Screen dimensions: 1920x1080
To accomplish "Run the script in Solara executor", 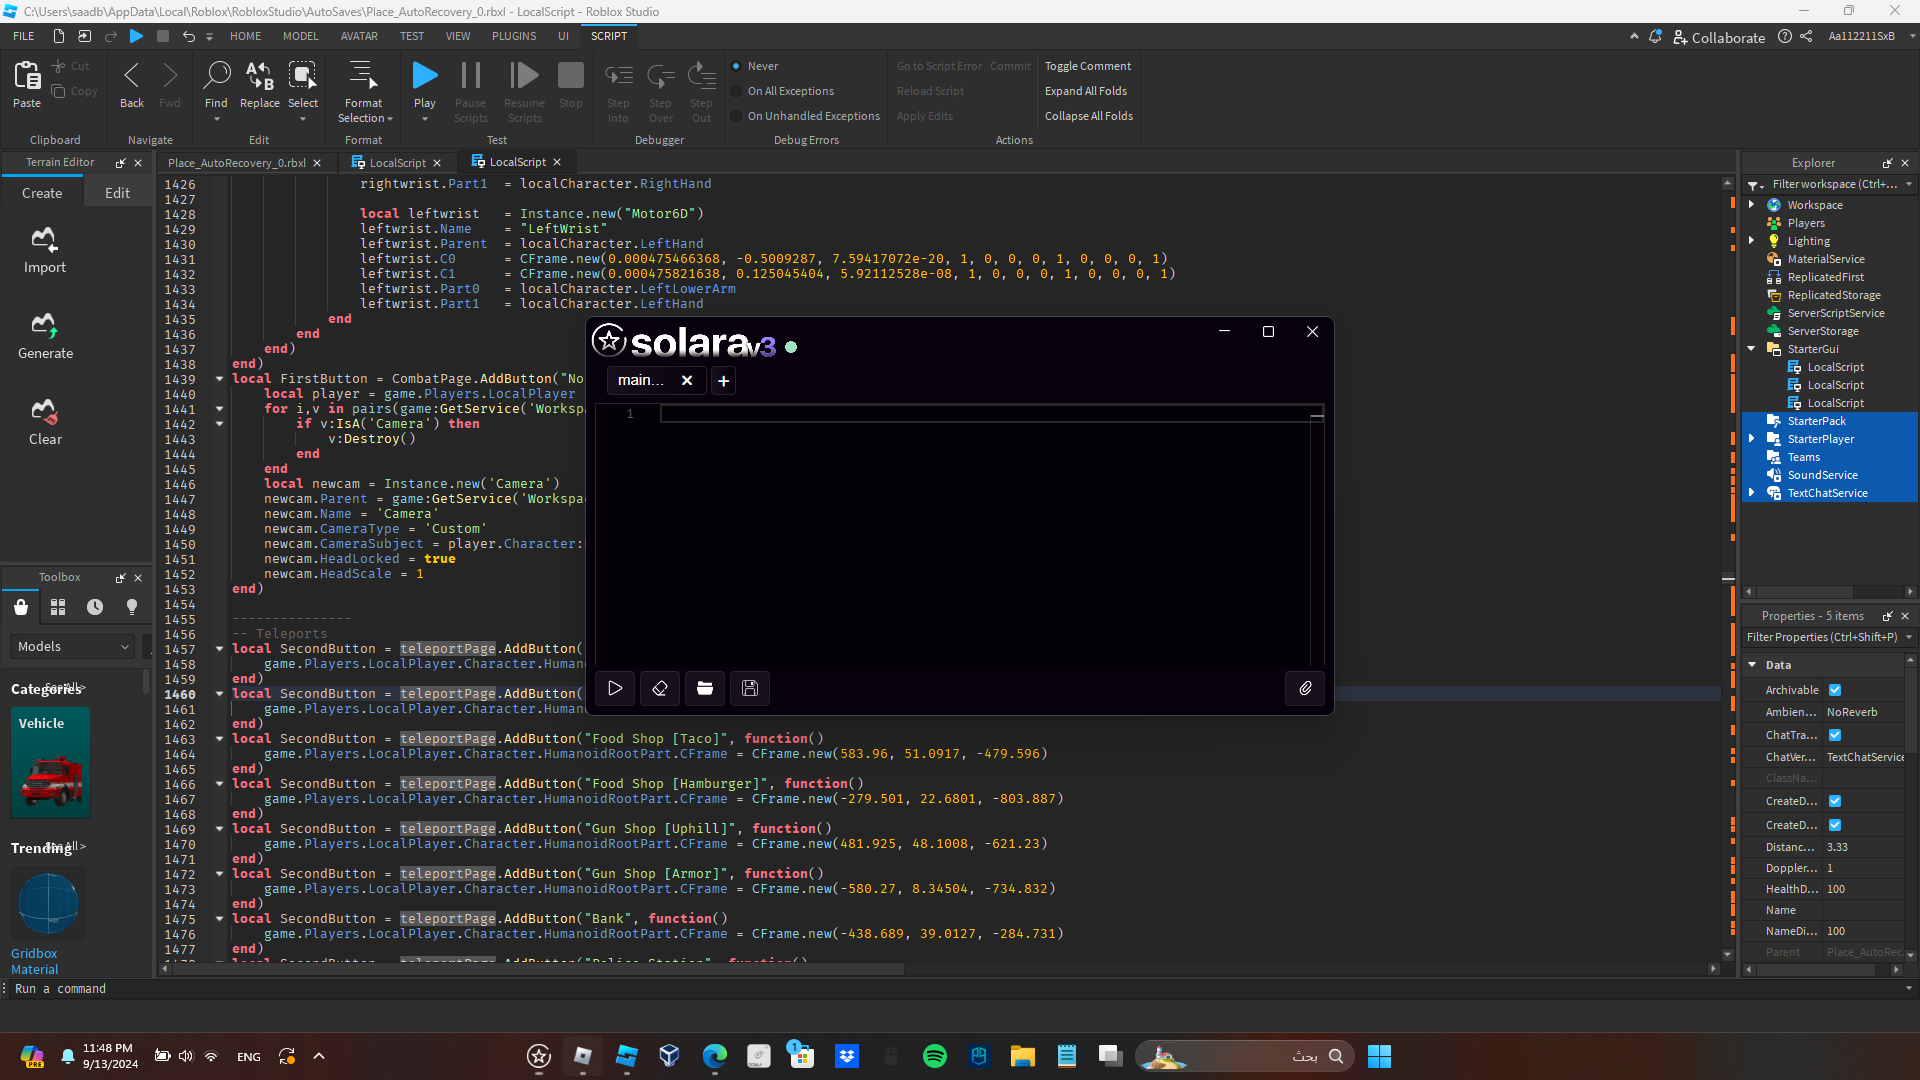I will (x=615, y=688).
